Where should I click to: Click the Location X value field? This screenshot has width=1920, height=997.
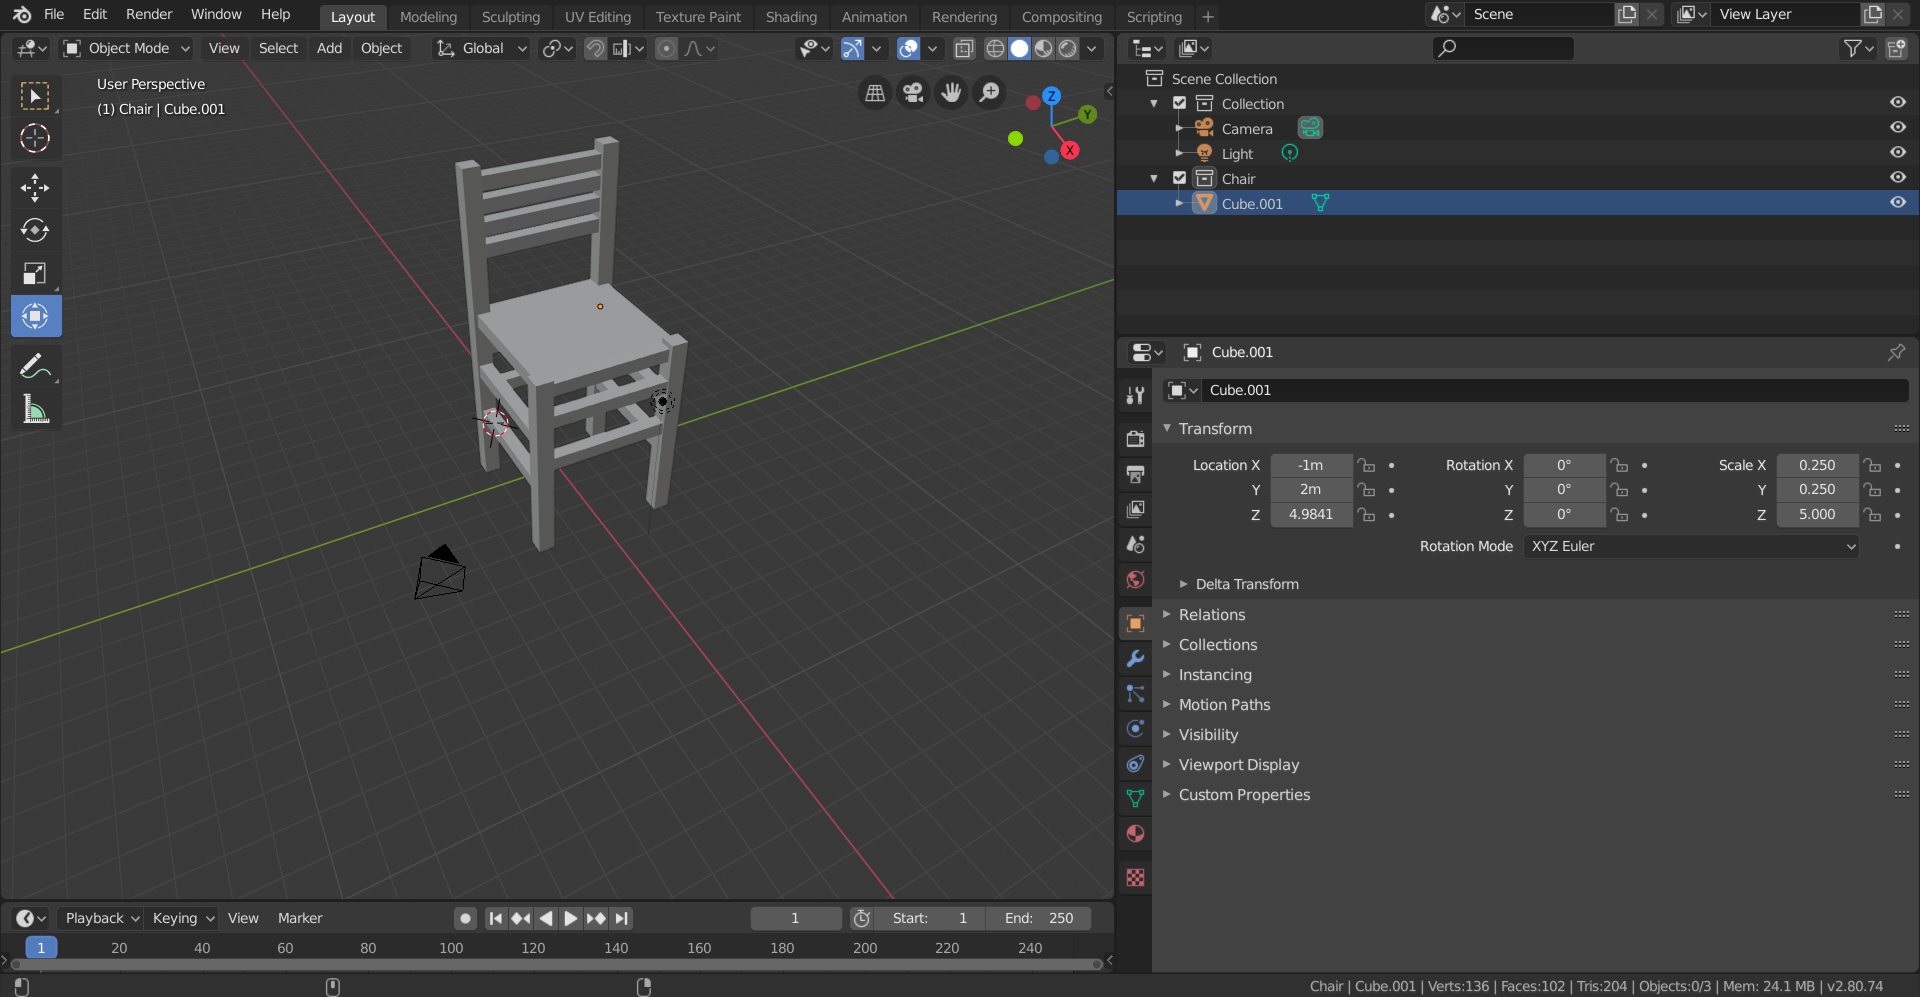[1310, 465]
